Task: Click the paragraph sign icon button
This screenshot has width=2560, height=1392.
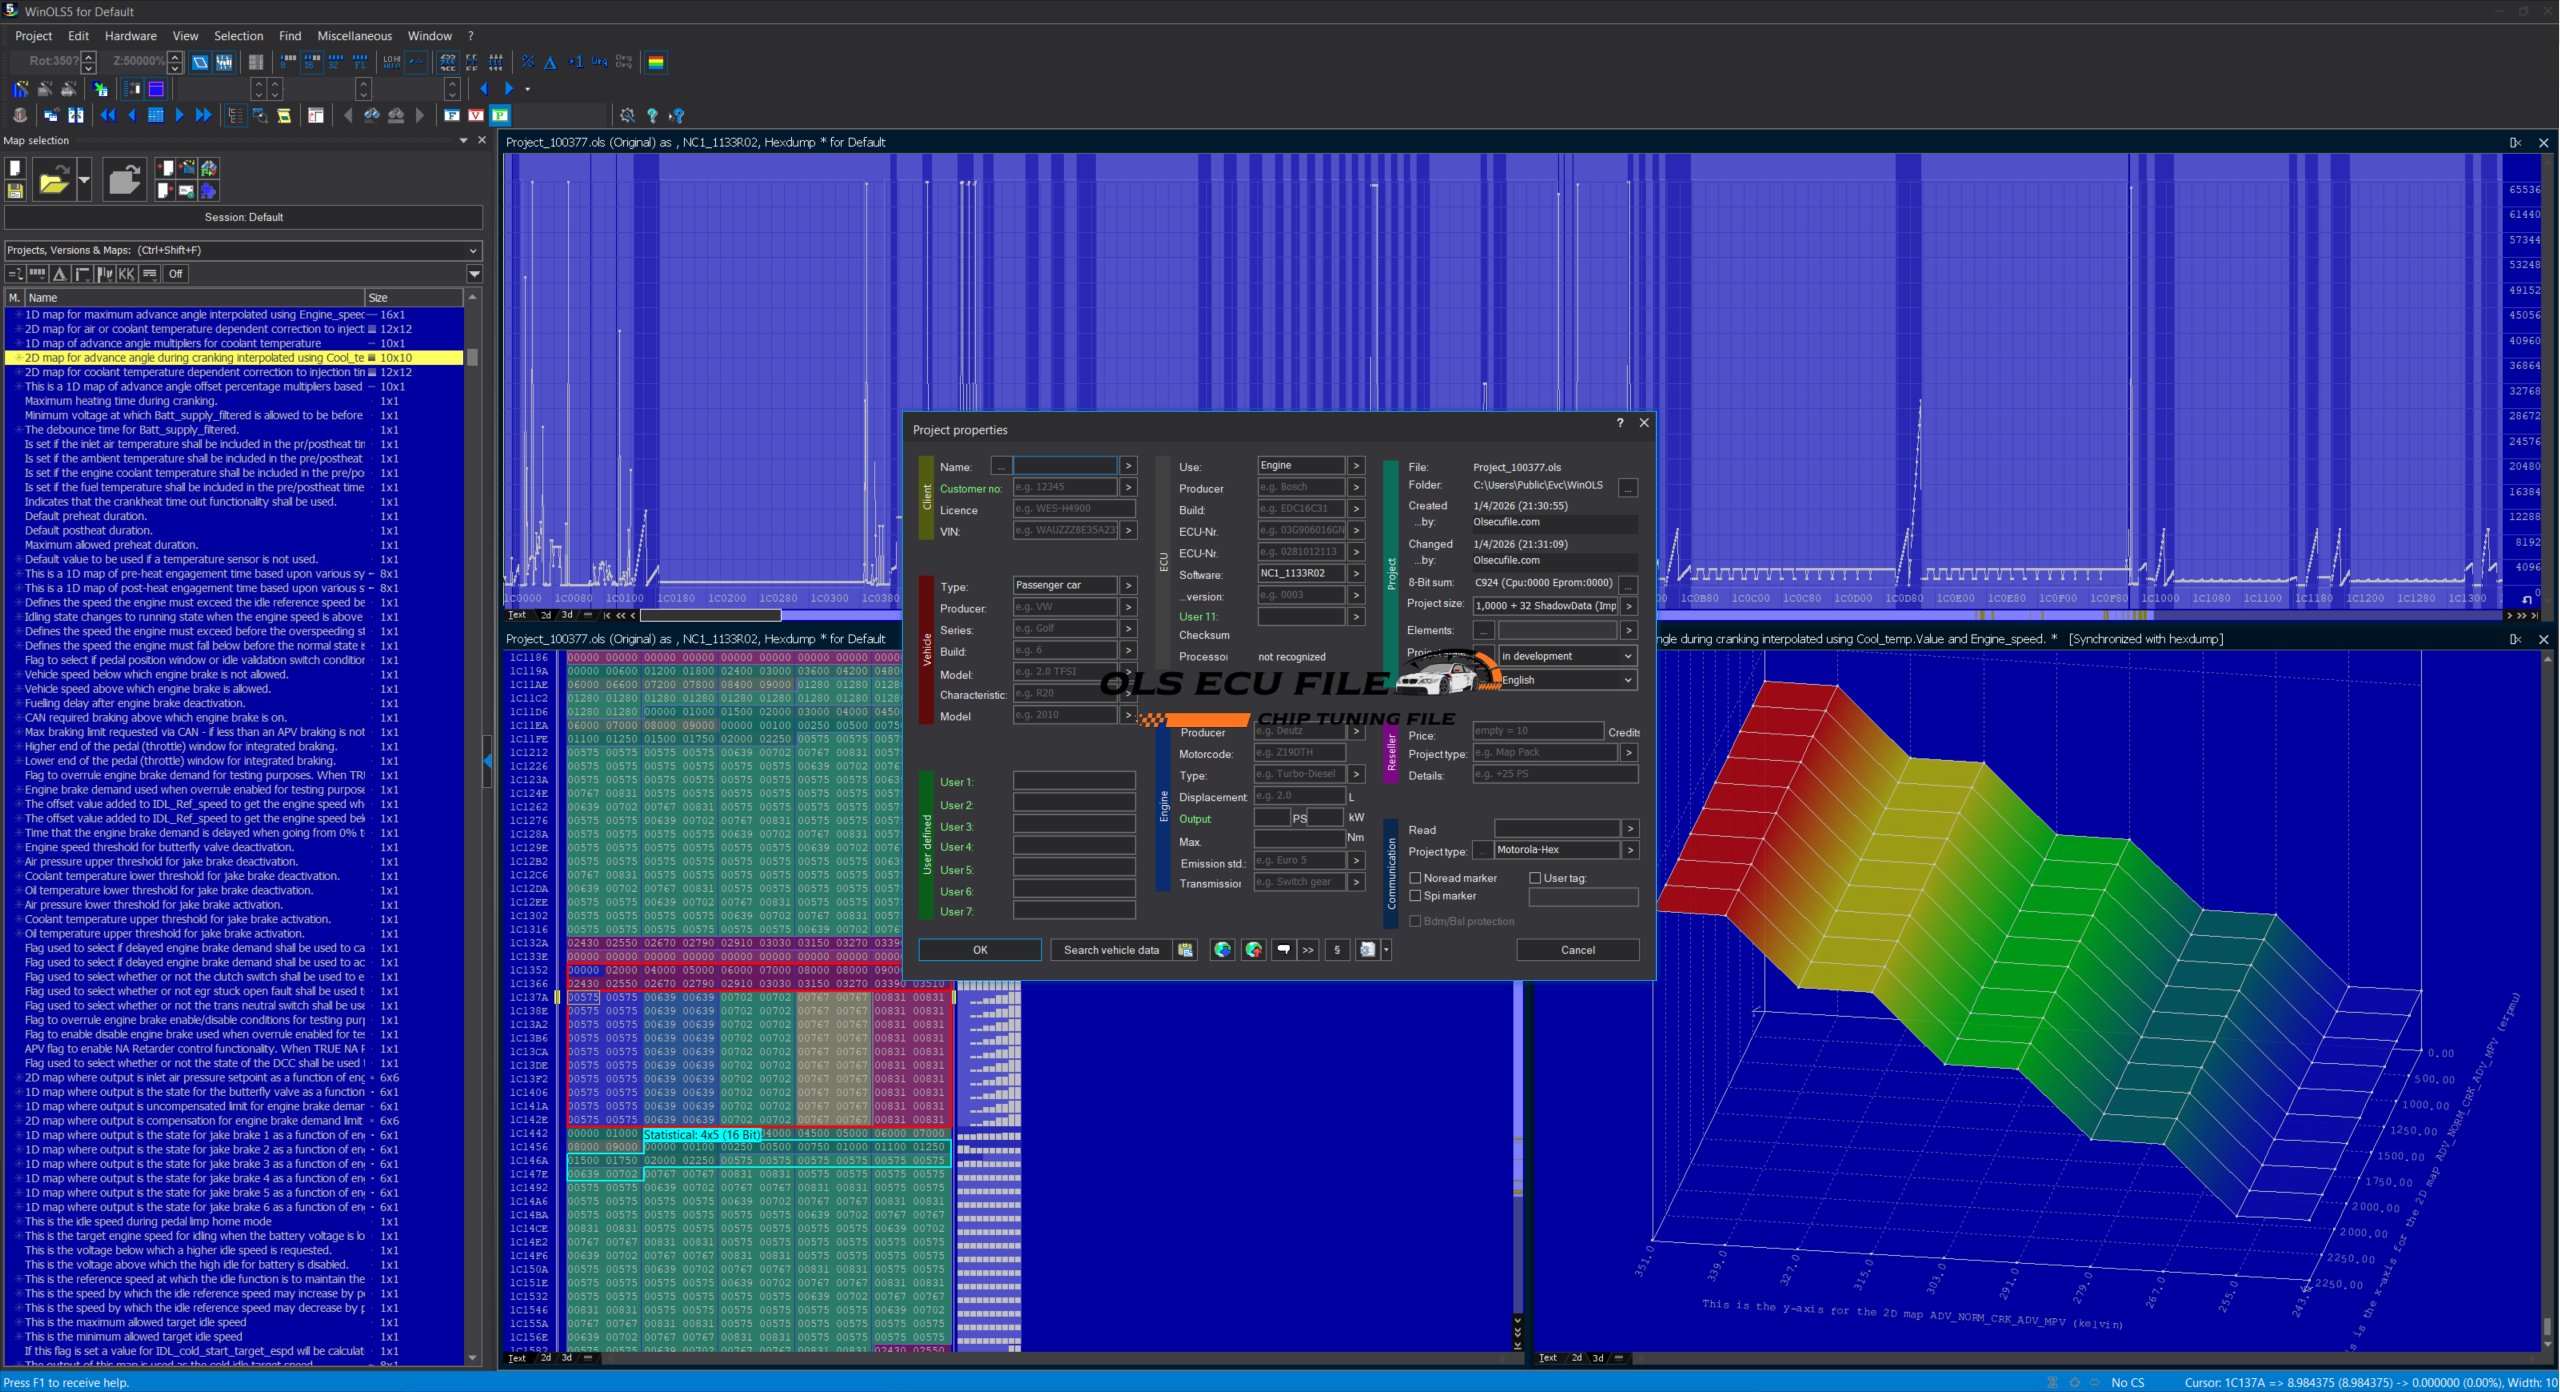Action: (1337, 950)
